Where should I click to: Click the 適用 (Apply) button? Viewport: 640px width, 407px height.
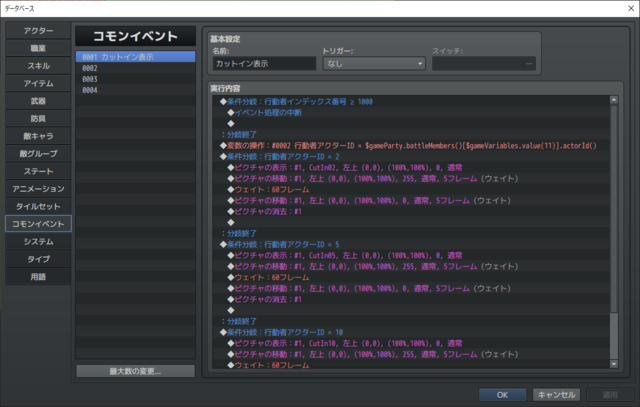pyautogui.click(x=610, y=395)
